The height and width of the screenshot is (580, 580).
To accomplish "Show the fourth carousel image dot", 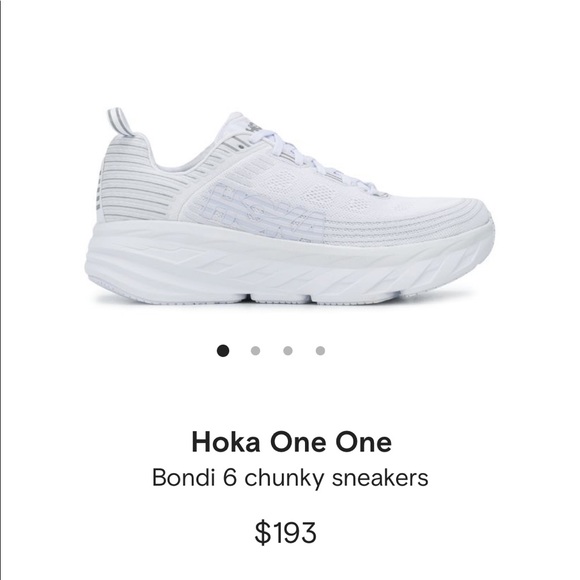I will [x=320, y=350].
